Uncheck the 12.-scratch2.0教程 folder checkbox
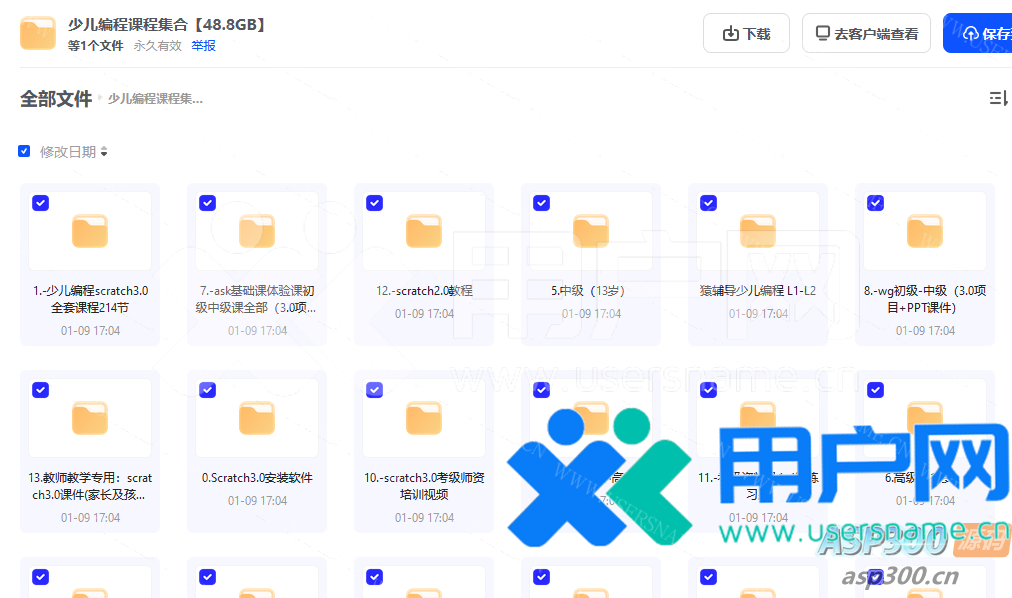1012x598 pixels. (374, 203)
